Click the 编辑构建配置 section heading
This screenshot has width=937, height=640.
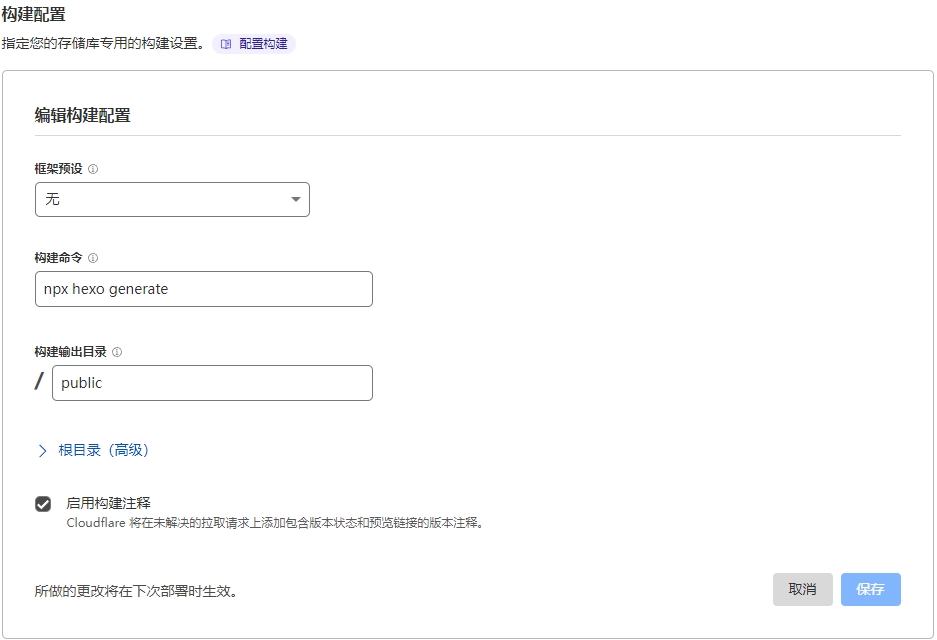83,115
